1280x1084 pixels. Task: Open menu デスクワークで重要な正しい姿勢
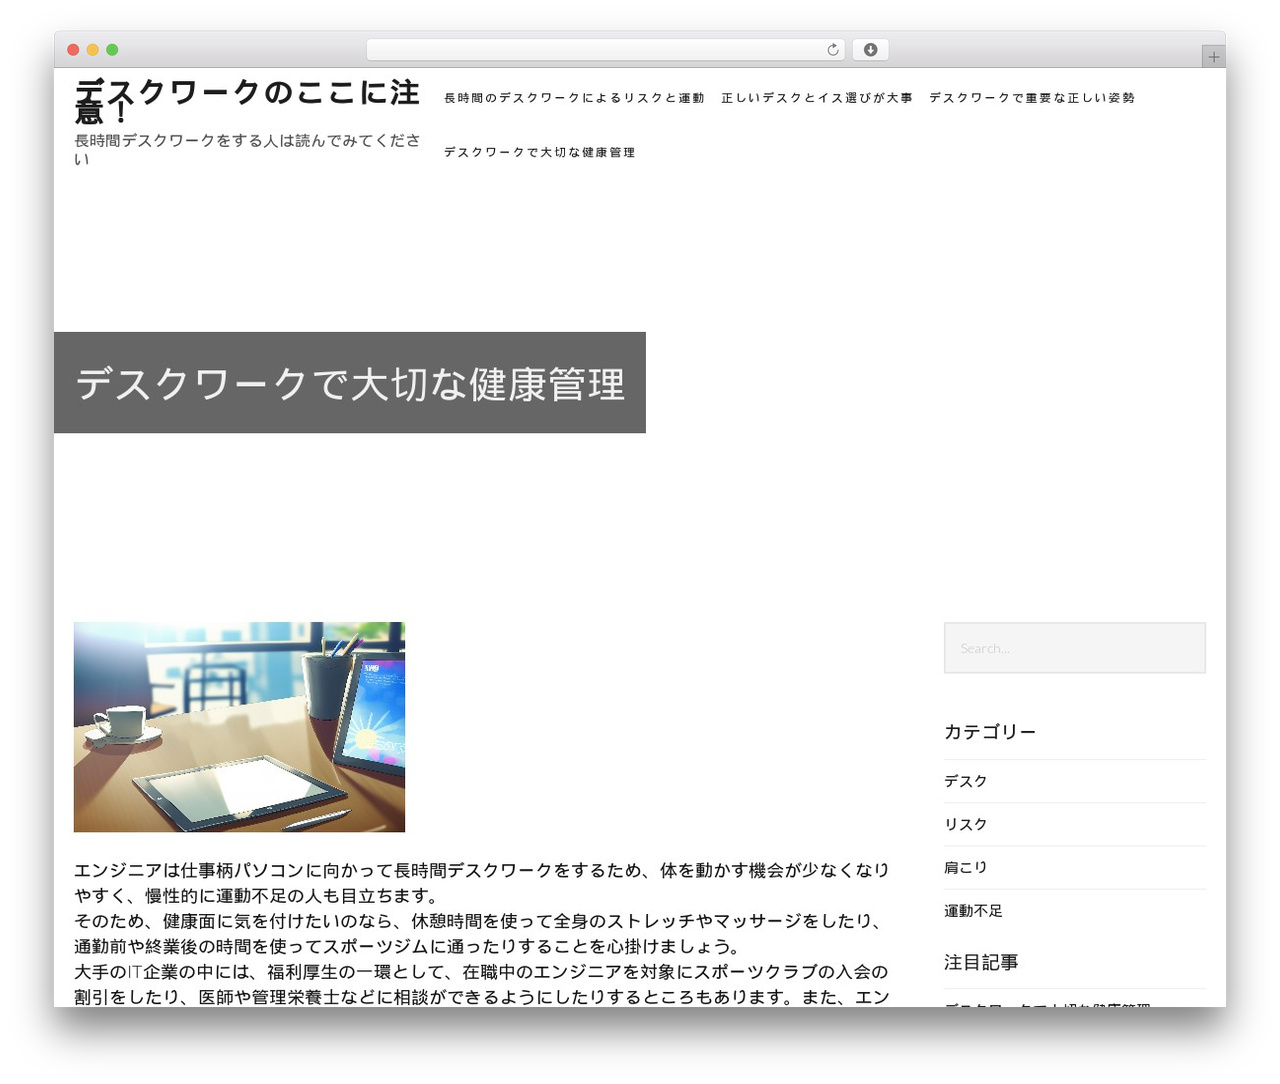tap(1032, 98)
